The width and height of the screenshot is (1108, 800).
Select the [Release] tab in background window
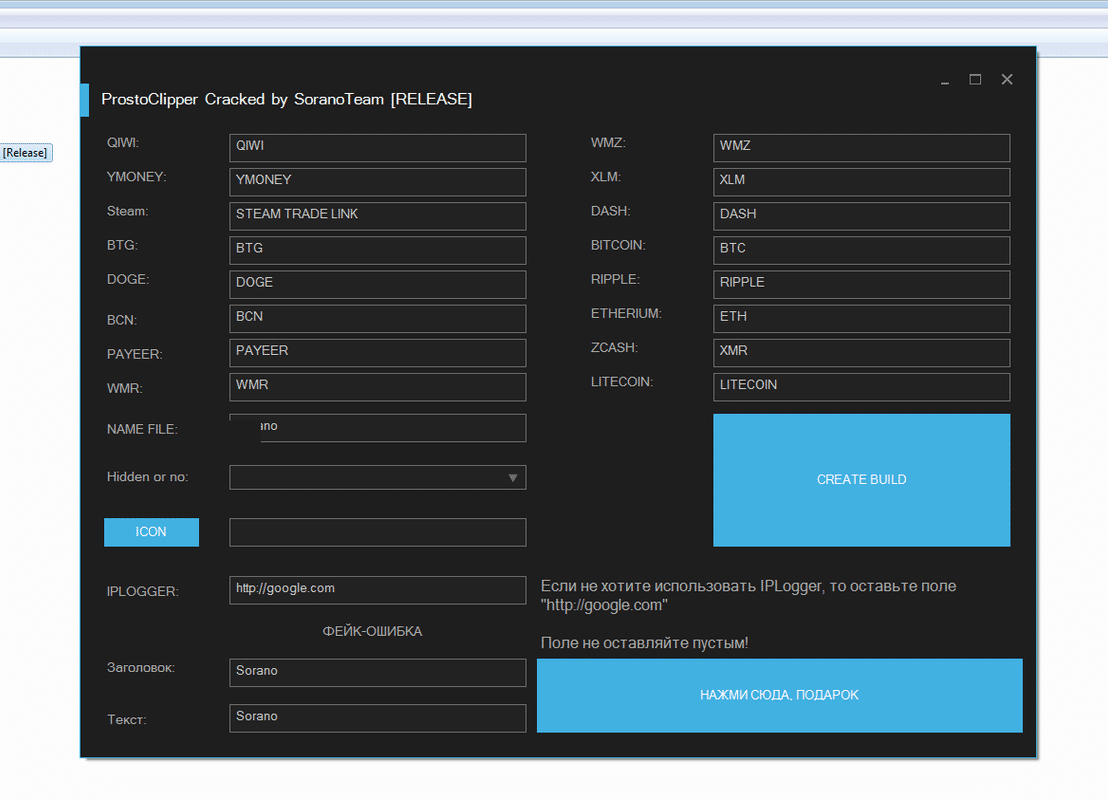25,153
